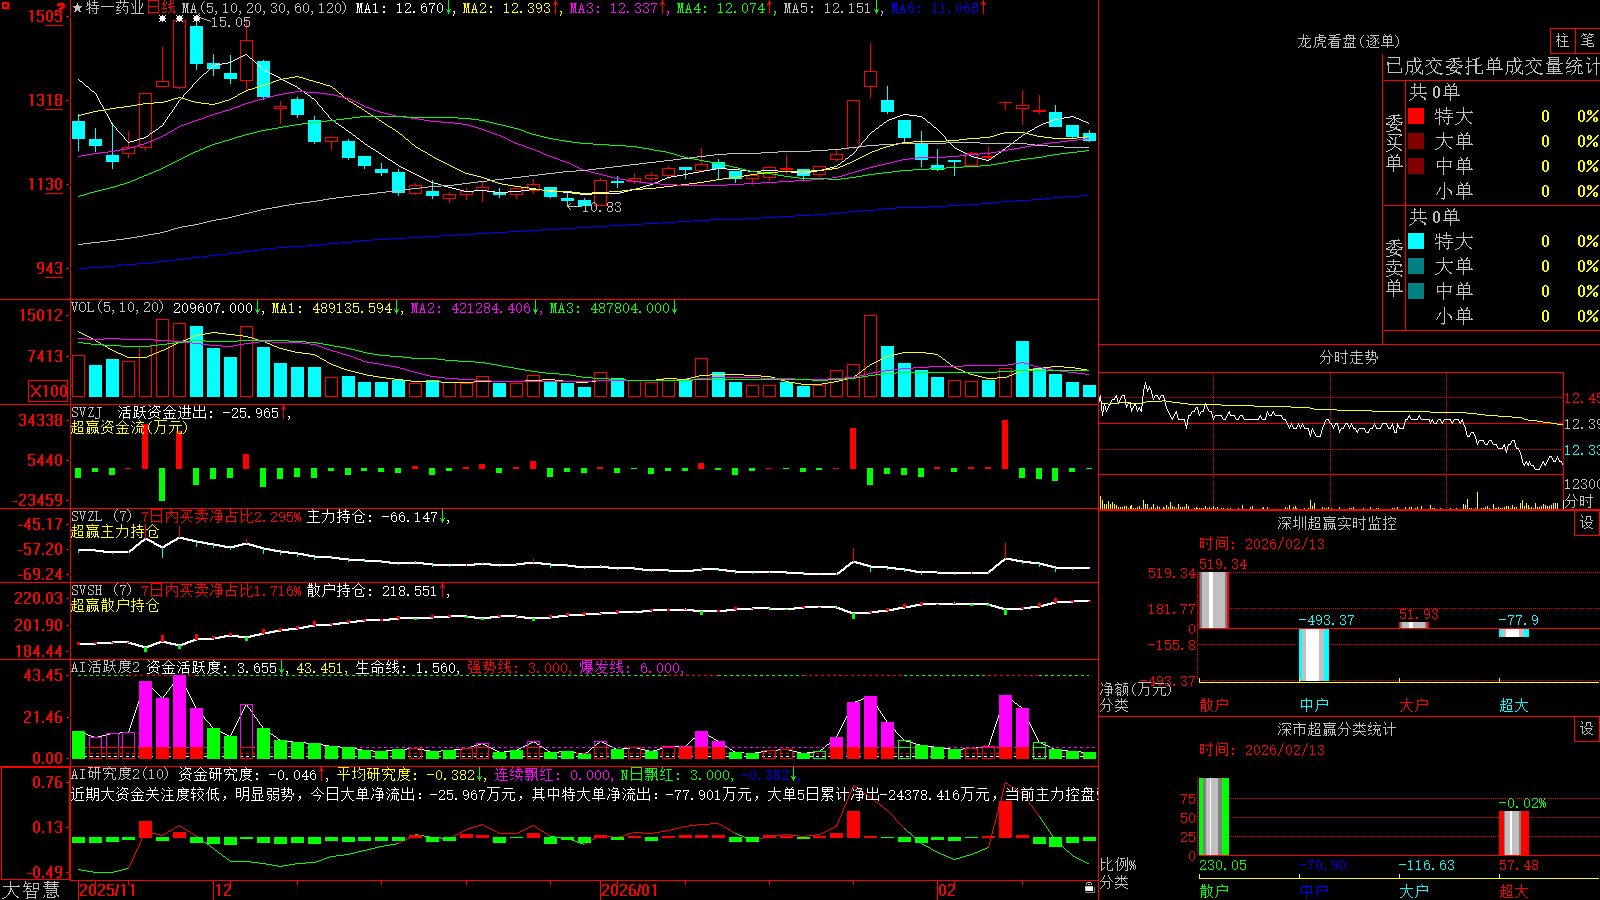Click the 超赢资金流(万元) label

point(129,427)
